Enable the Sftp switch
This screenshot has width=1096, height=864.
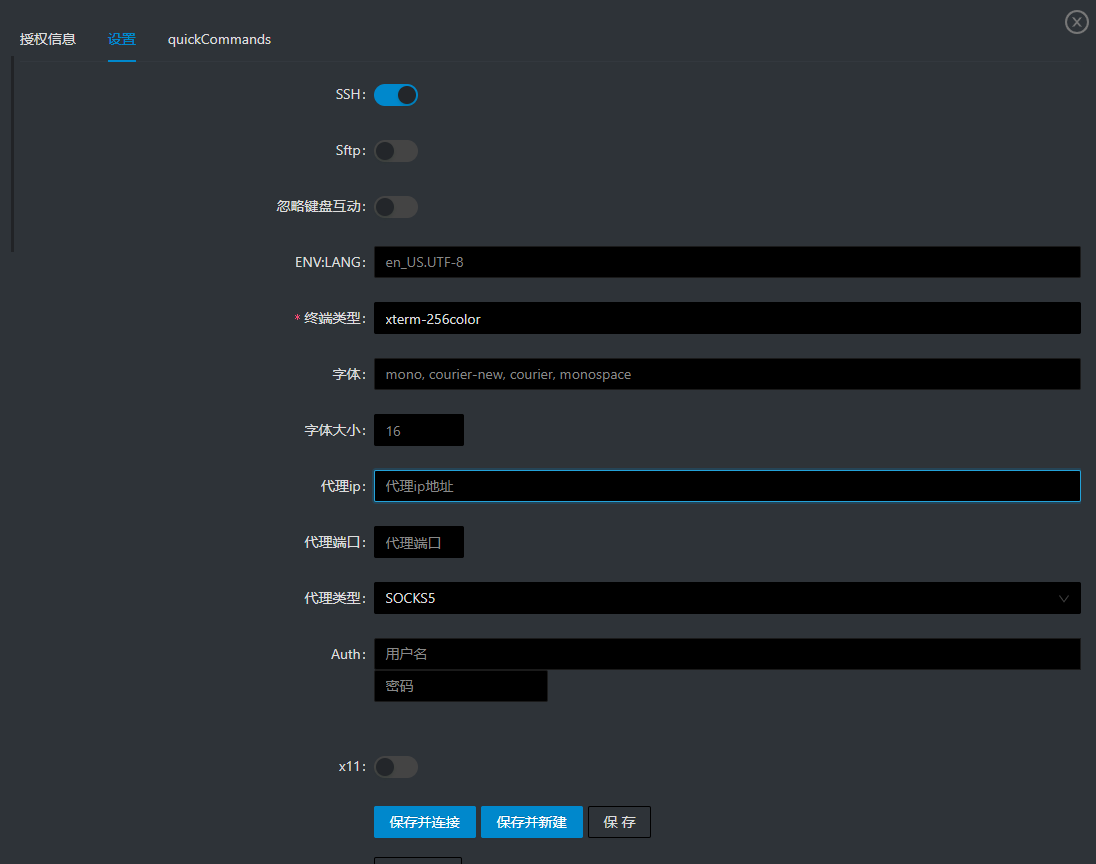pos(396,151)
